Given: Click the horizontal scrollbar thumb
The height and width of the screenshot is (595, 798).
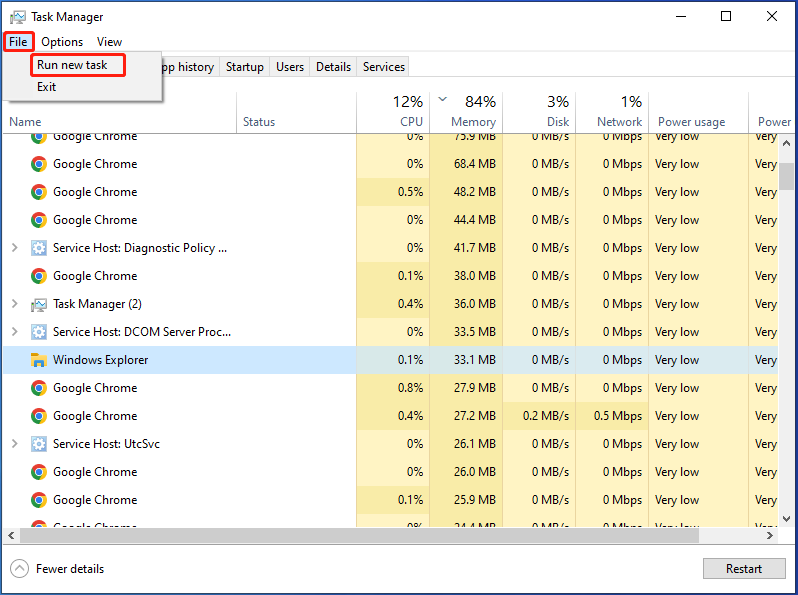Looking at the screenshot, I should pyautogui.click(x=359, y=535).
